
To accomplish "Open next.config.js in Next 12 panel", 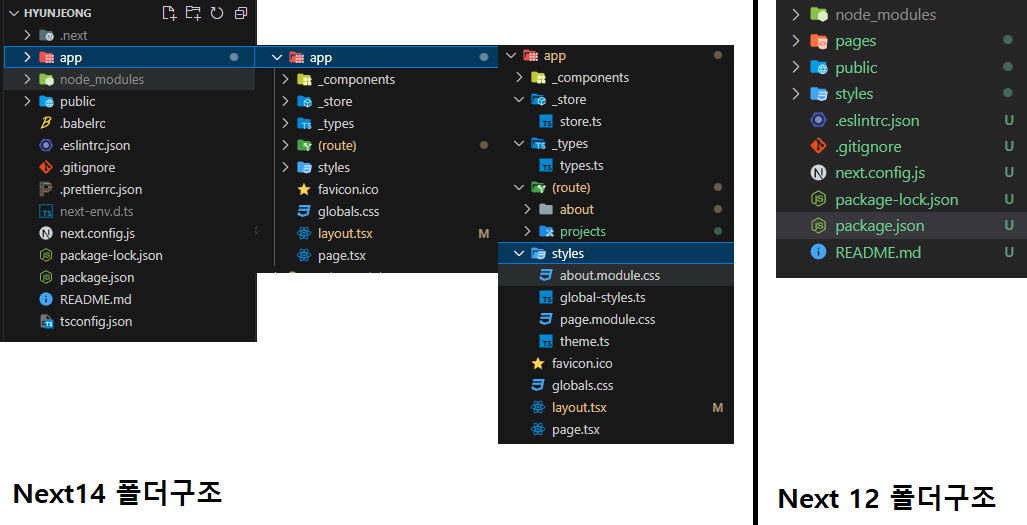I will click(880, 173).
